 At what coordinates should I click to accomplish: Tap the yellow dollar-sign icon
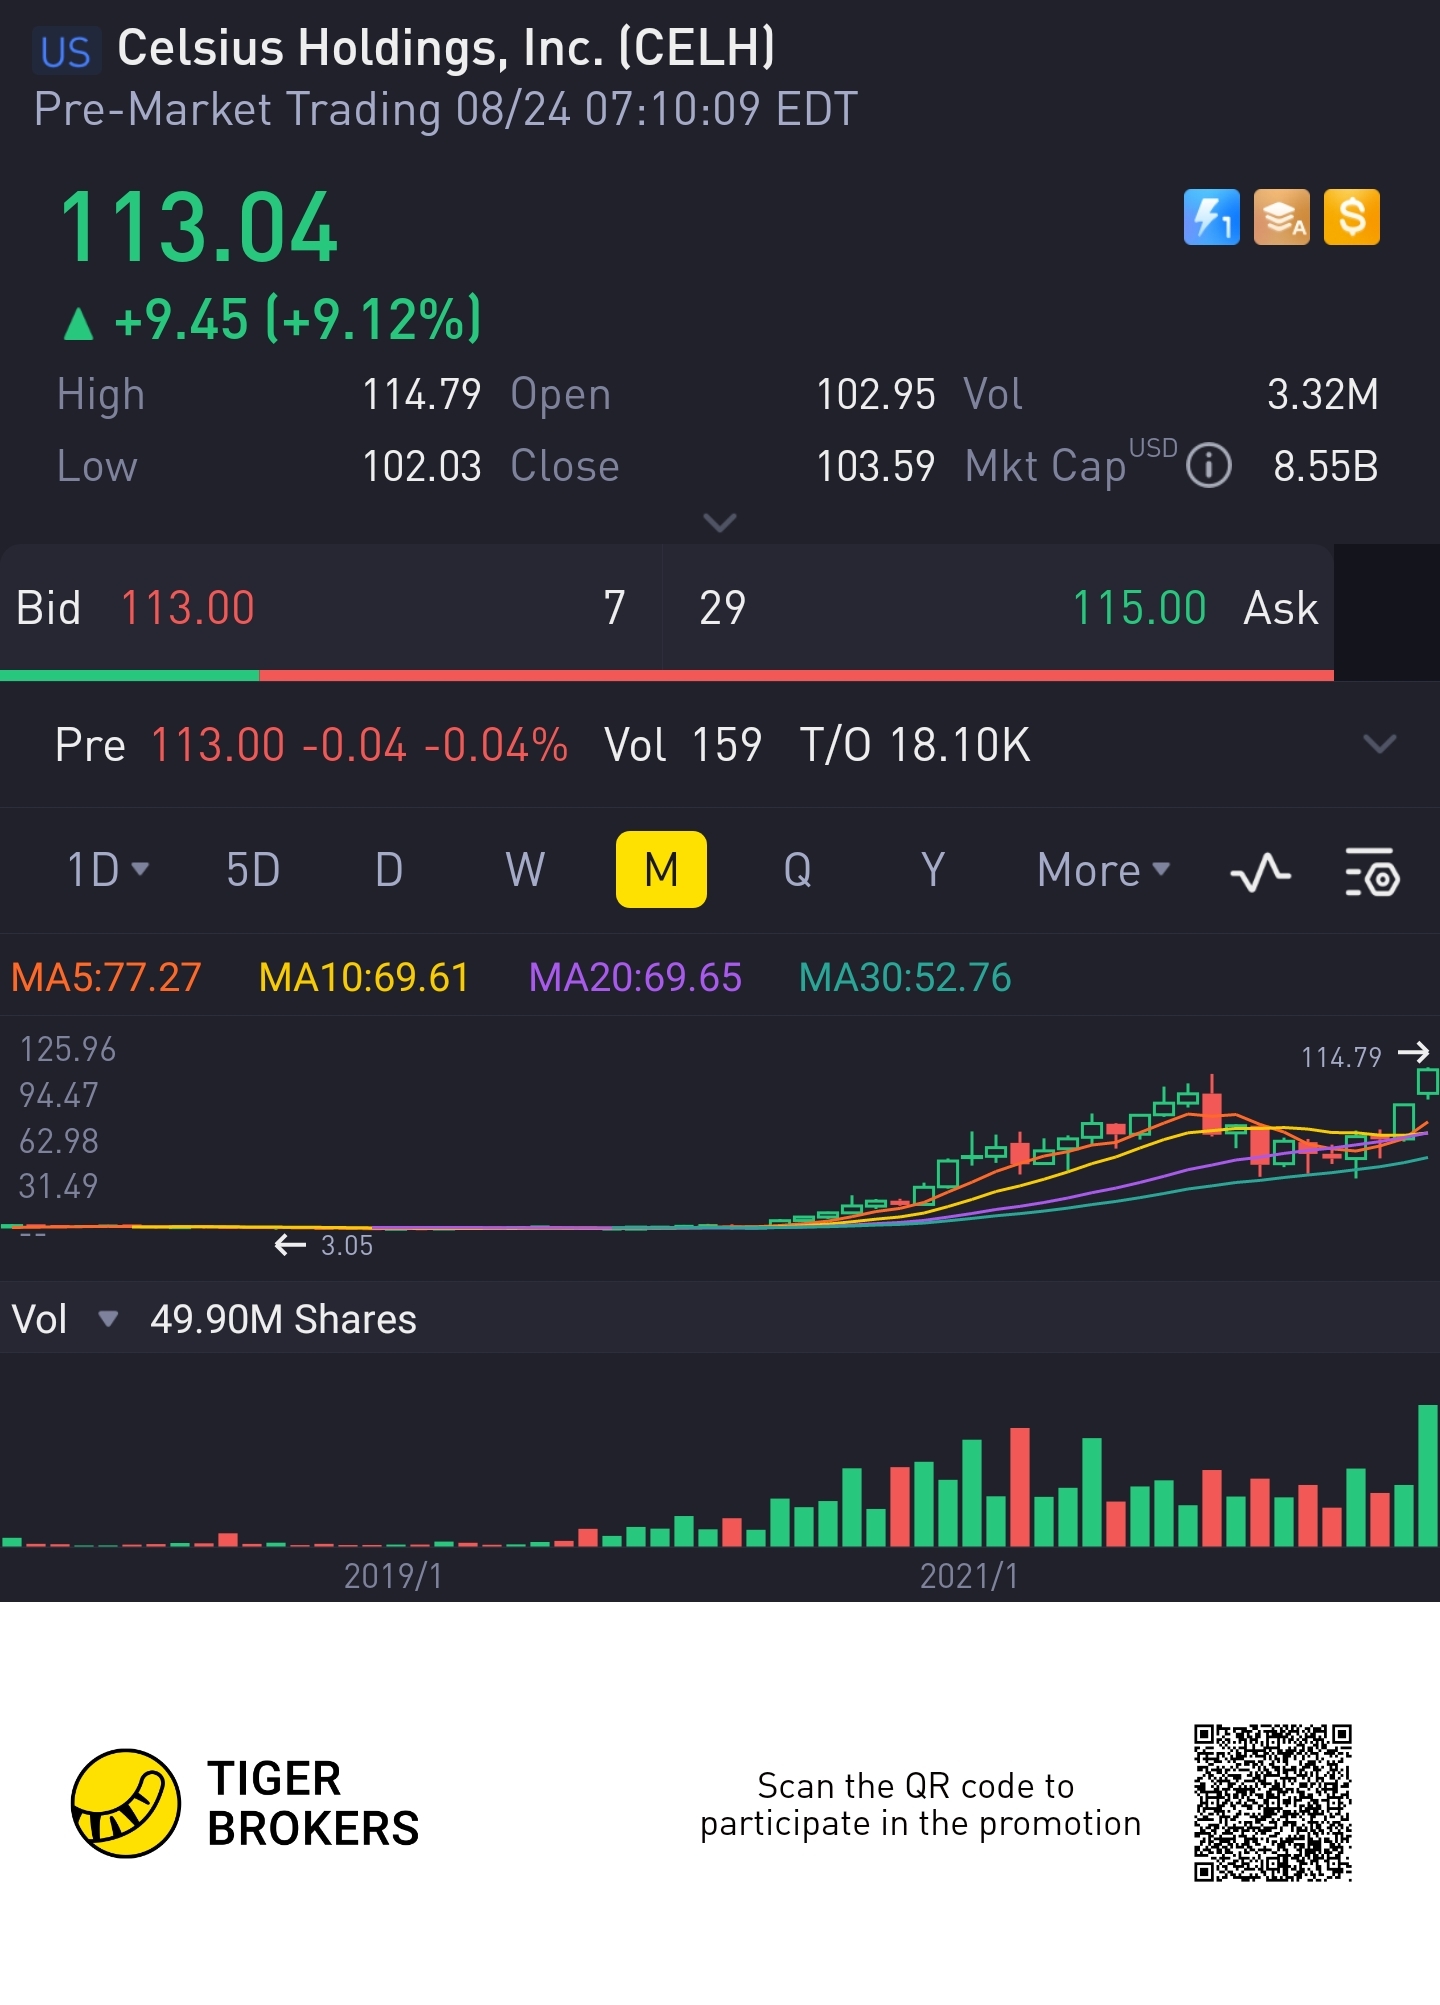pyautogui.click(x=1351, y=217)
